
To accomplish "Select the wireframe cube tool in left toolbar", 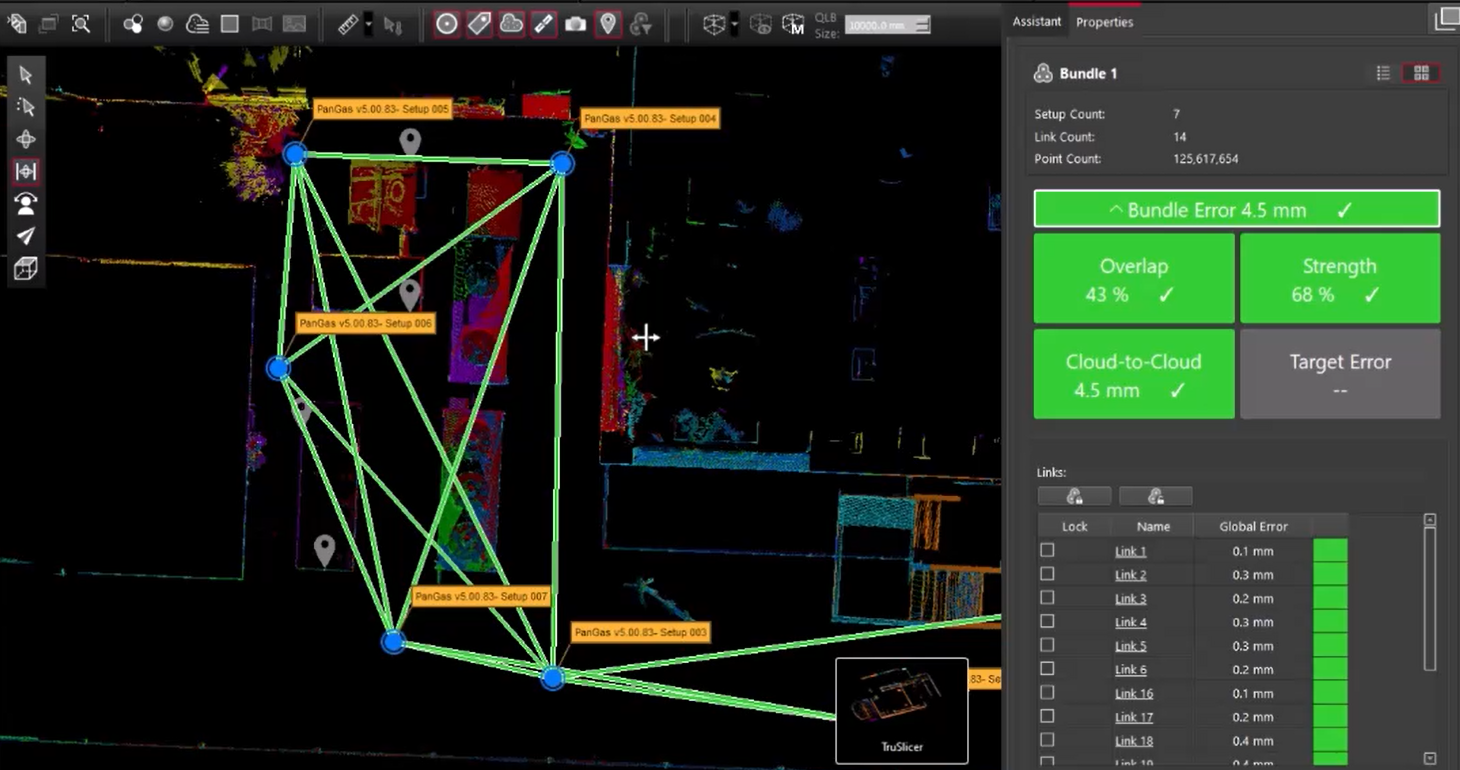I will click(x=26, y=268).
